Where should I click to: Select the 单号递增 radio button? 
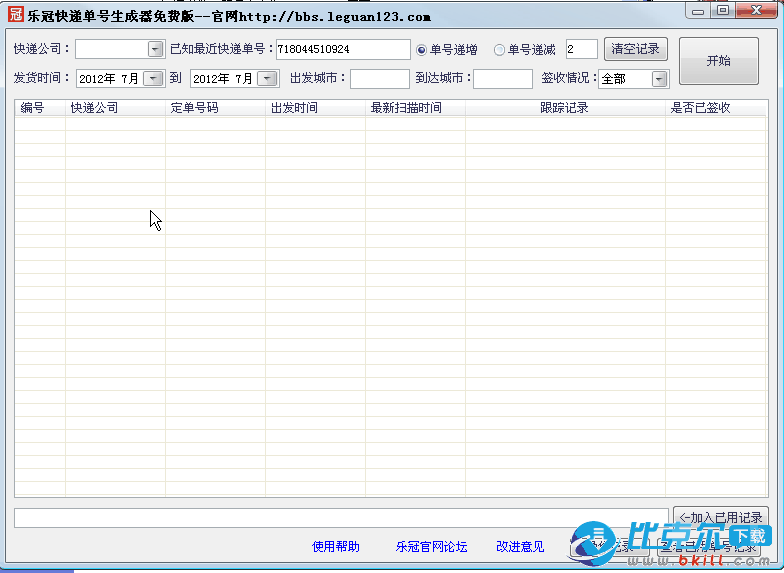[422, 50]
